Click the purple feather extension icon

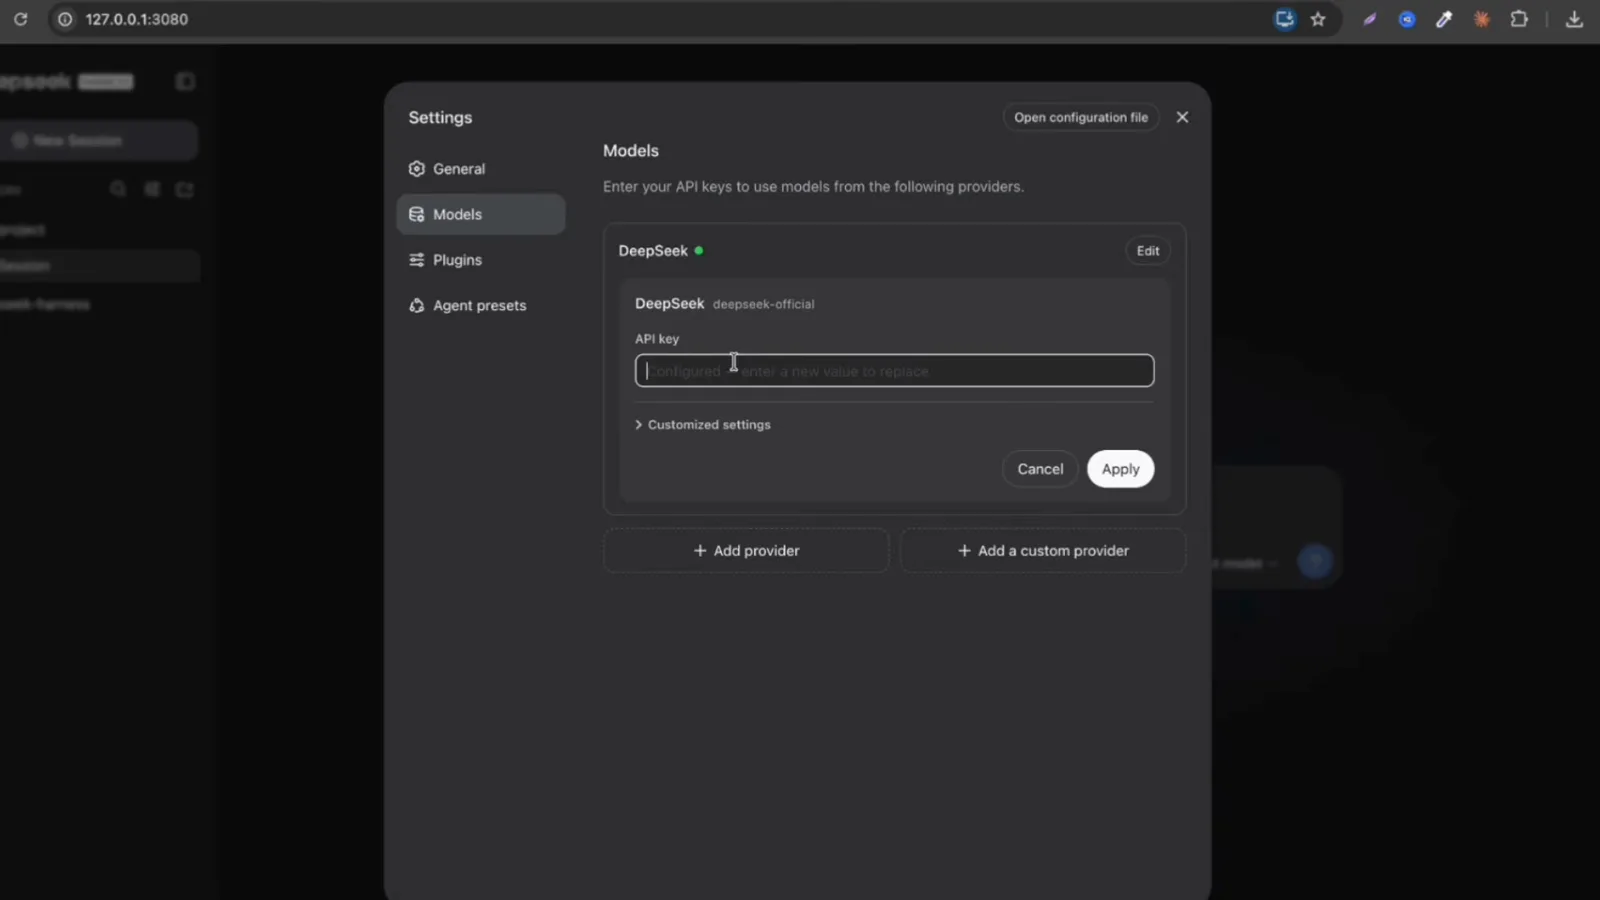click(1369, 19)
